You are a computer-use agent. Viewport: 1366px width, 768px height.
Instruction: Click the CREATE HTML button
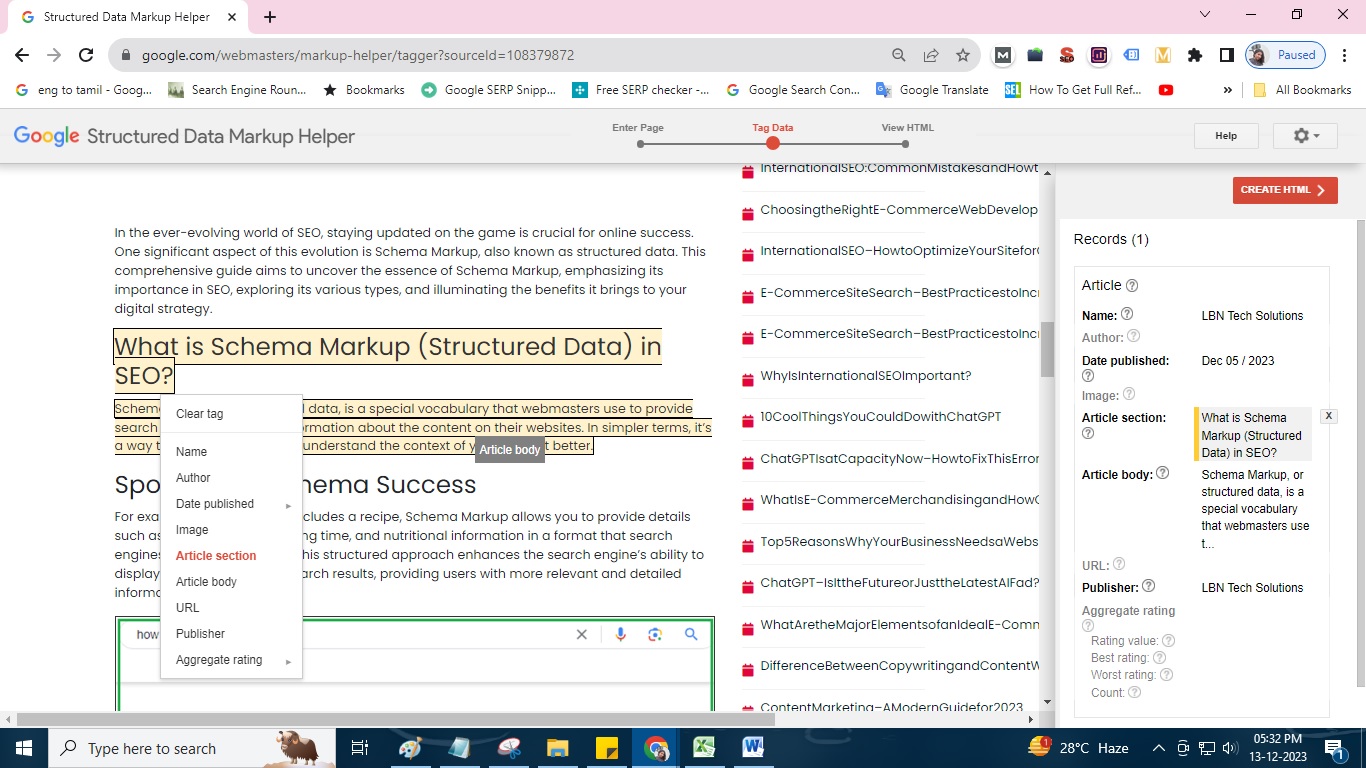(x=1284, y=189)
